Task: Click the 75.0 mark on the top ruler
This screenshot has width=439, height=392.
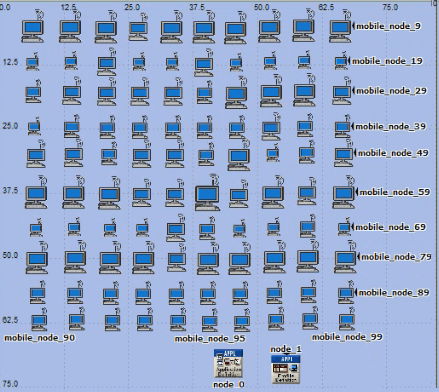Action: 390,7
